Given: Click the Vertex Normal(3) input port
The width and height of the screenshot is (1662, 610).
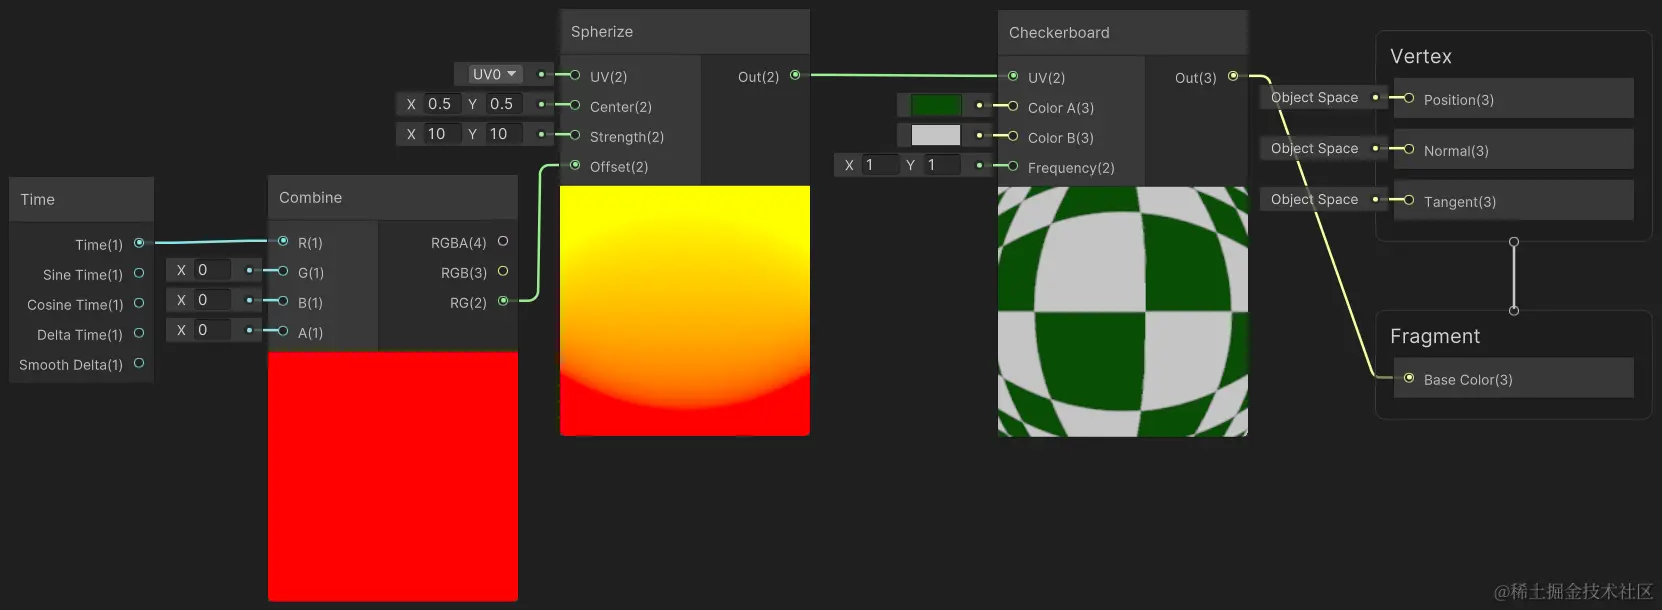Looking at the screenshot, I should (x=1409, y=149).
